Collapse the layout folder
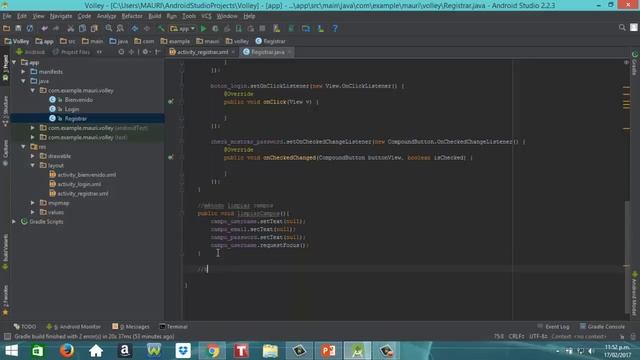640x360 pixels. (33, 166)
